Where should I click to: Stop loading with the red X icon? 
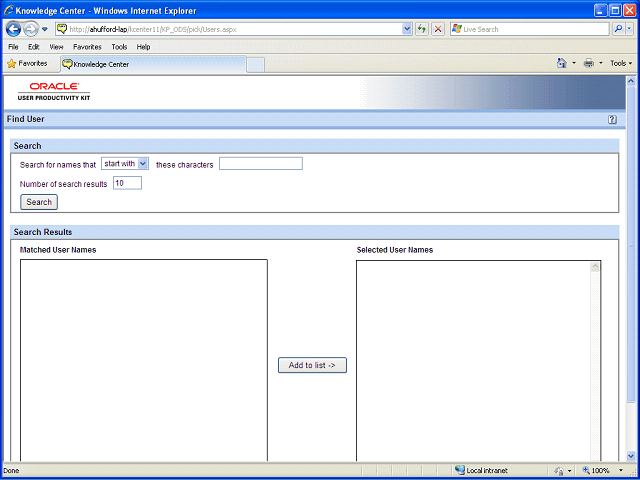(x=438, y=29)
